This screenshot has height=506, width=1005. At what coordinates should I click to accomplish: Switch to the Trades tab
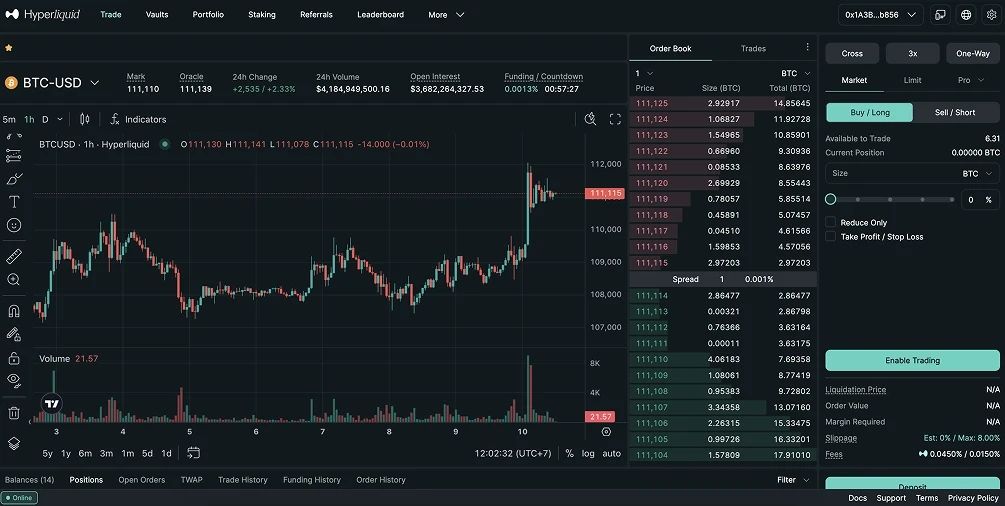pyautogui.click(x=753, y=48)
